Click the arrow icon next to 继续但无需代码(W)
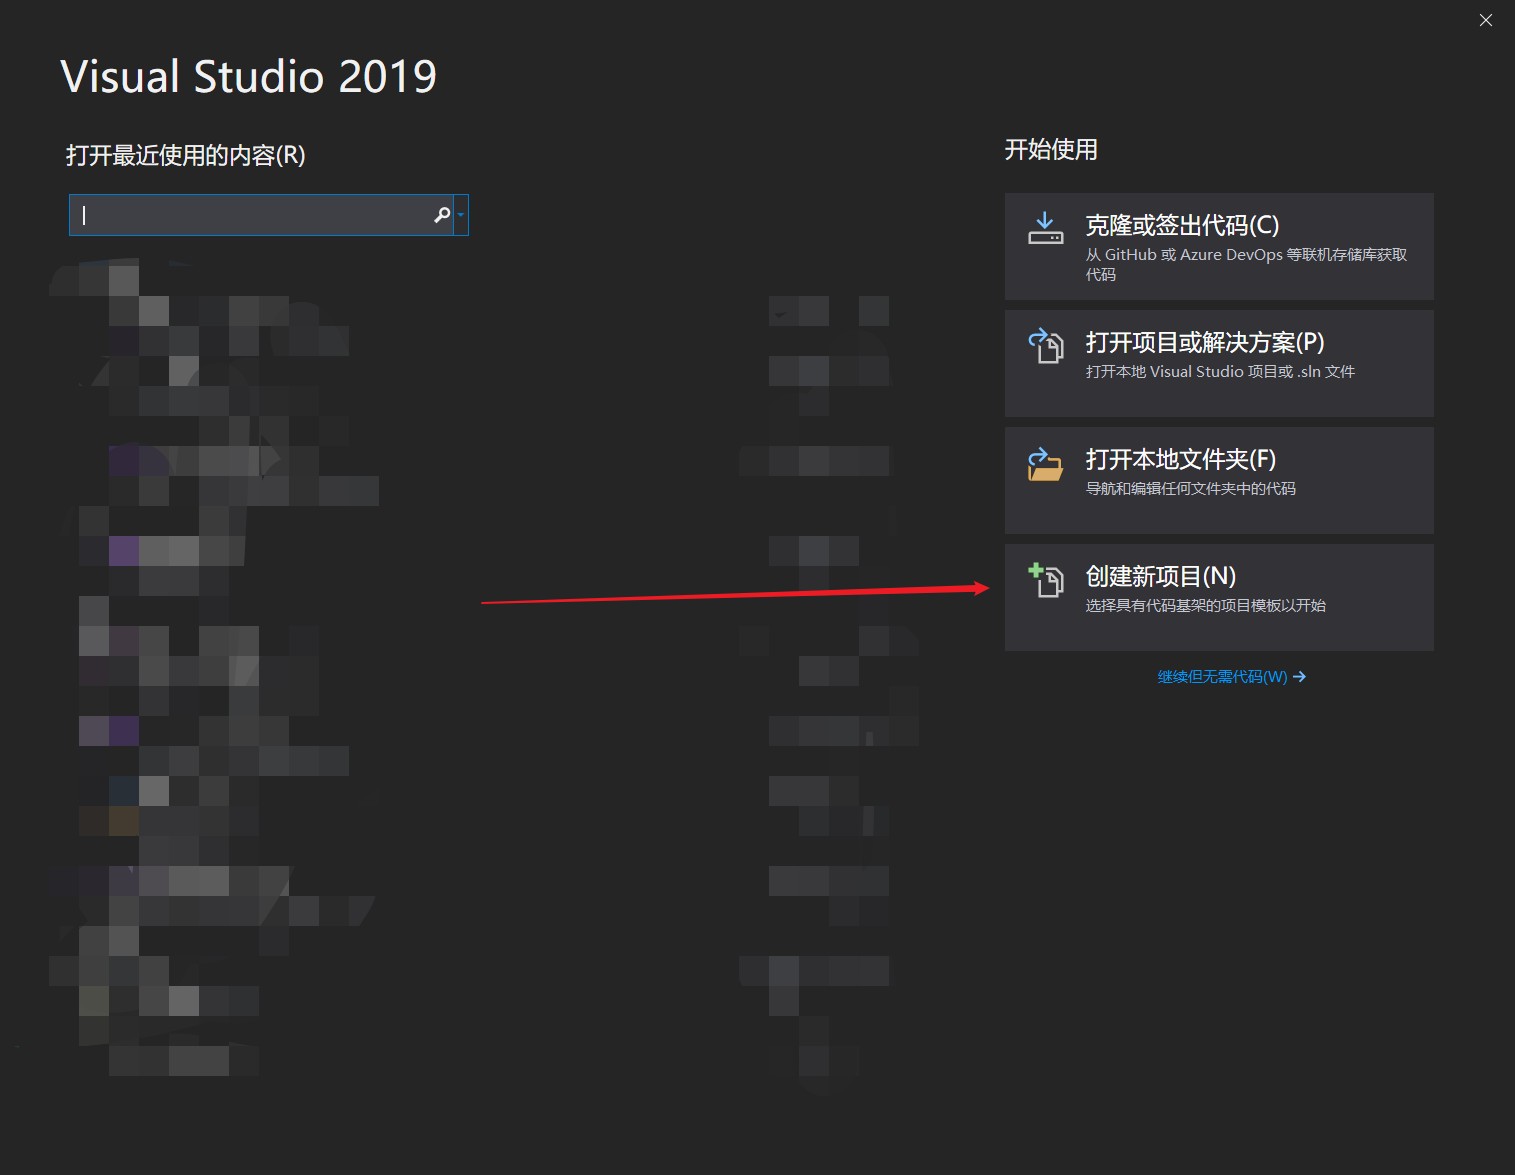 pos(1300,677)
